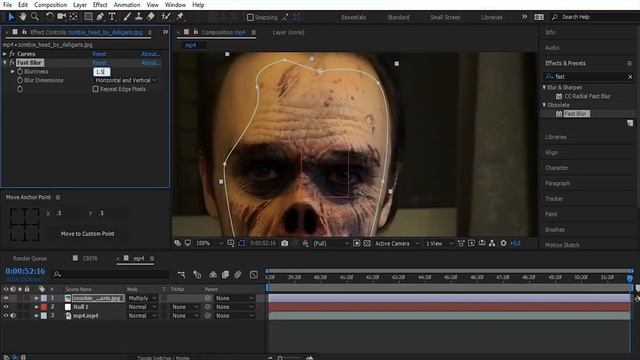Screen dimensions: 640x360
Task: Select the Zoom magnifier tool
Action: (35, 17)
